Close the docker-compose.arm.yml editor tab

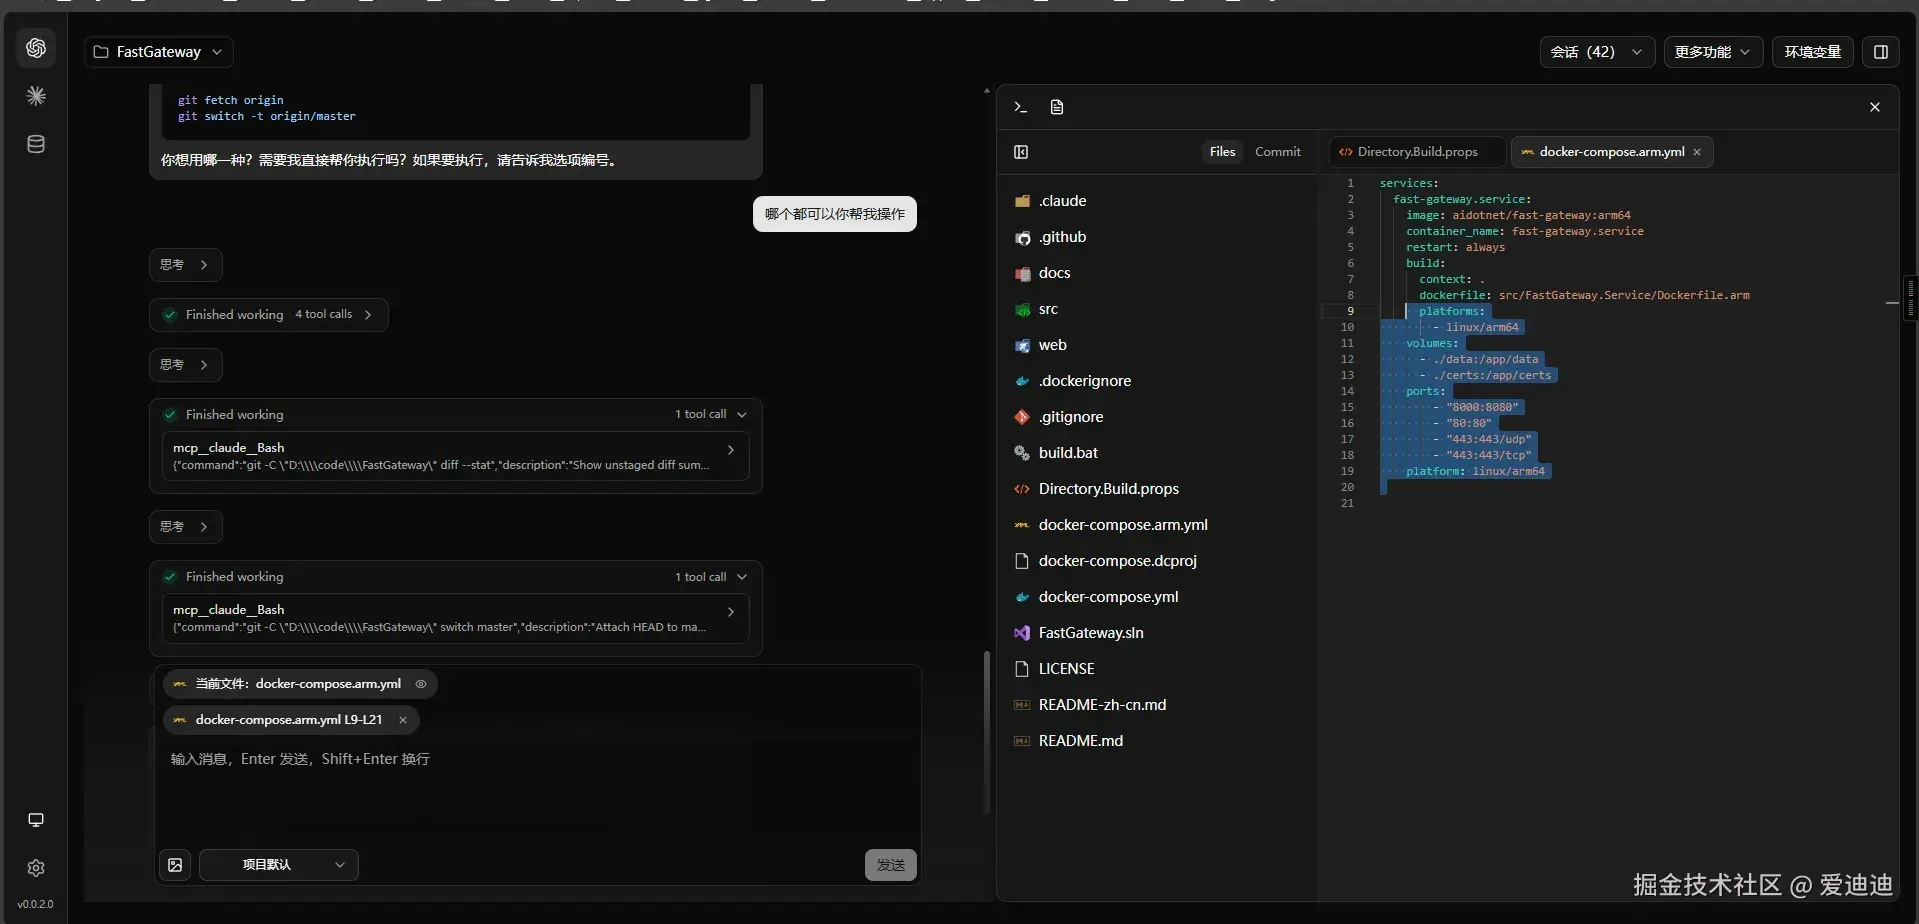[1697, 152]
